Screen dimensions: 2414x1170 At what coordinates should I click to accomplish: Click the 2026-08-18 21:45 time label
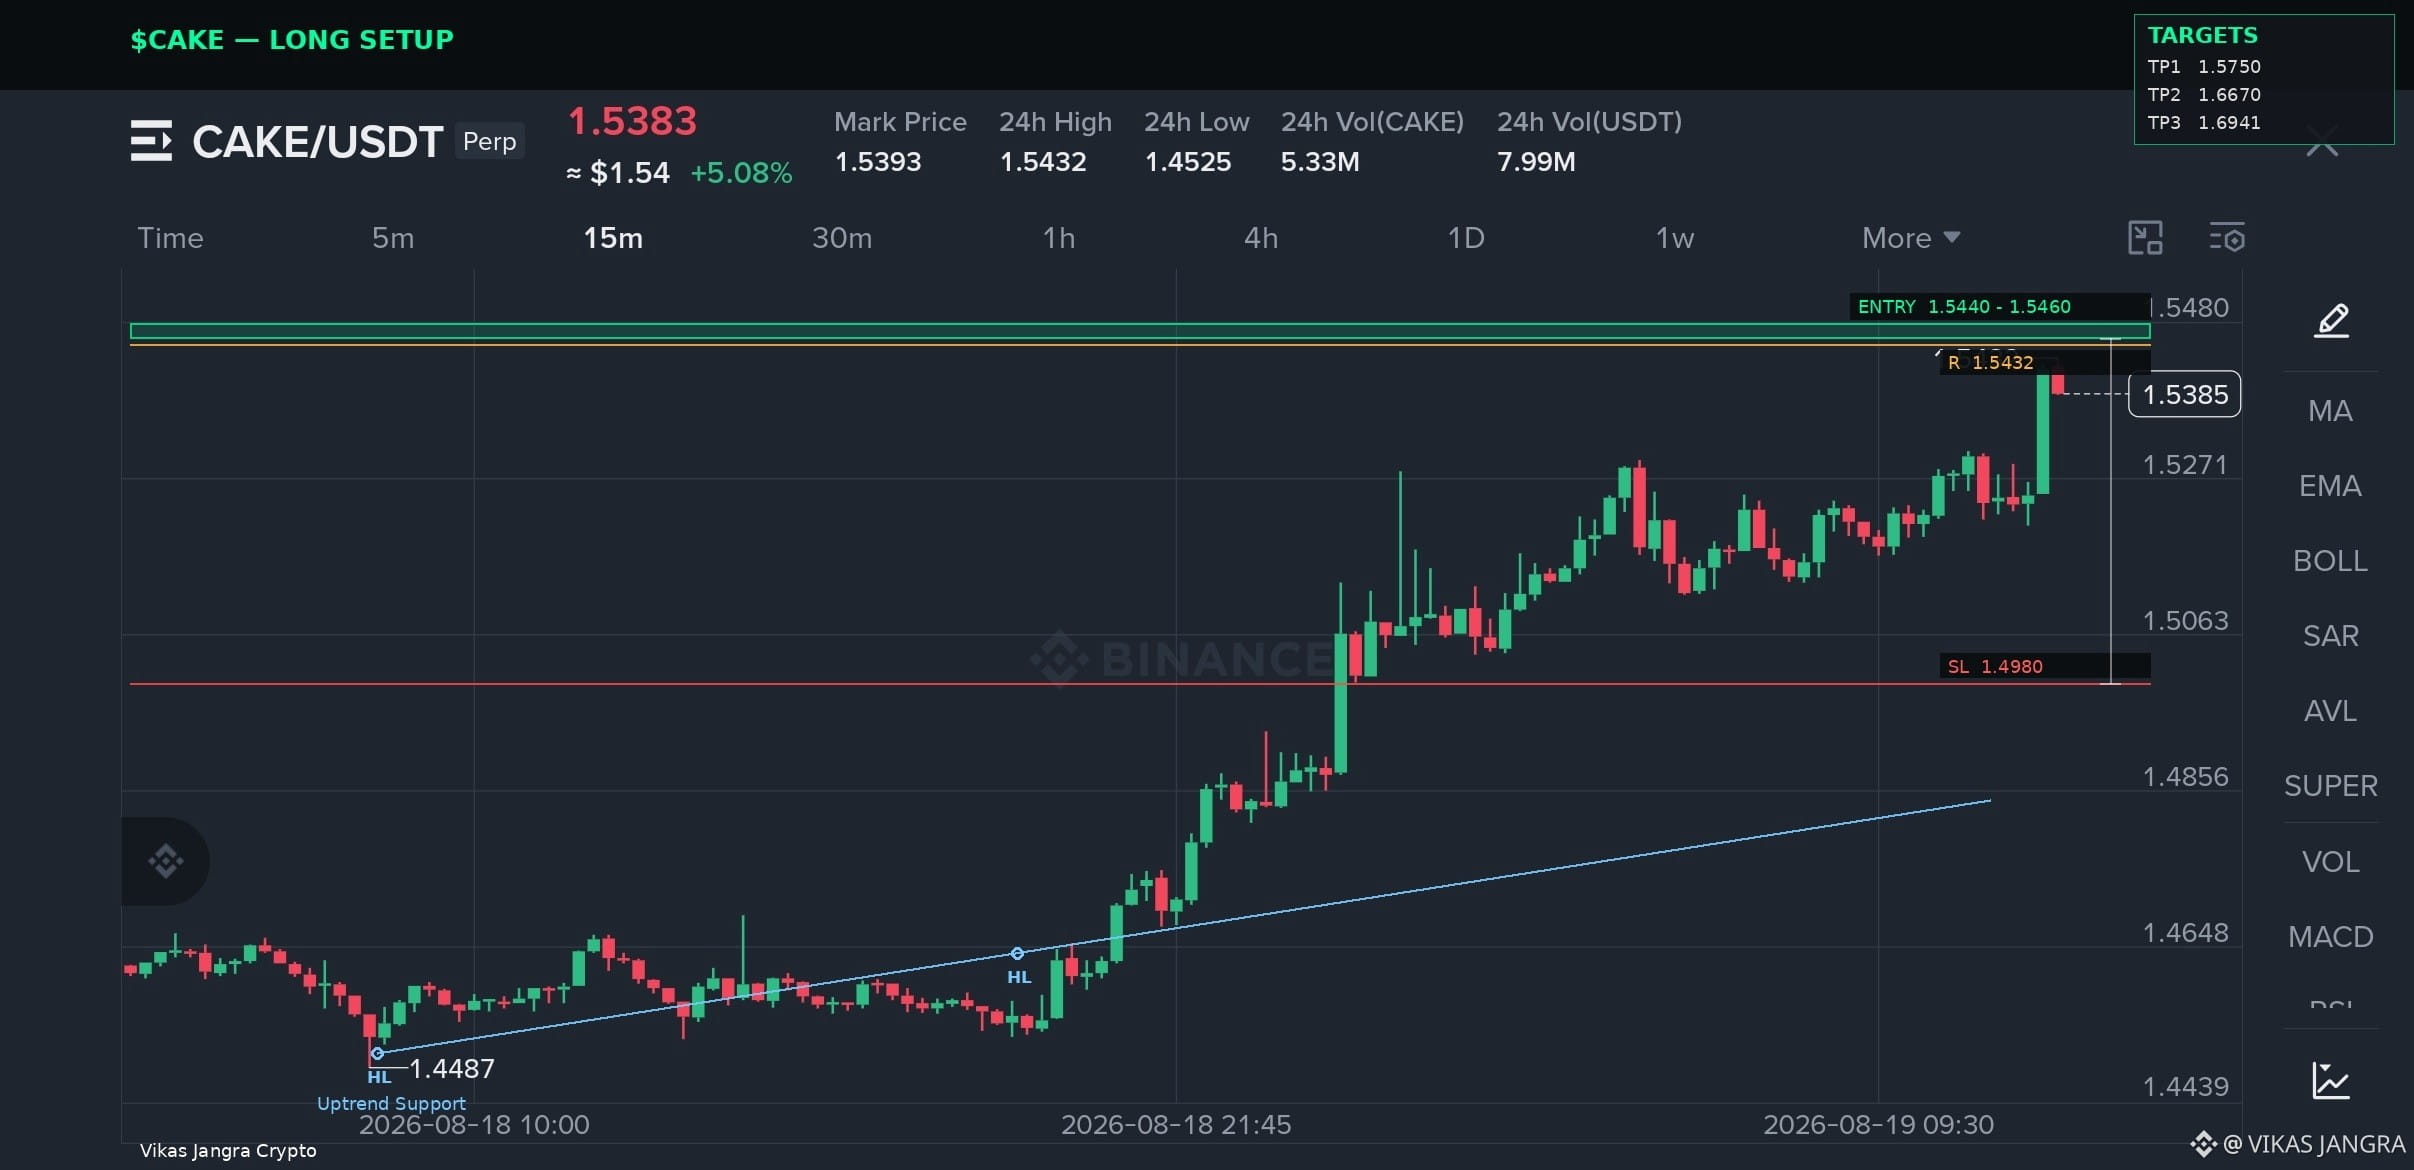(1176, 1125)
